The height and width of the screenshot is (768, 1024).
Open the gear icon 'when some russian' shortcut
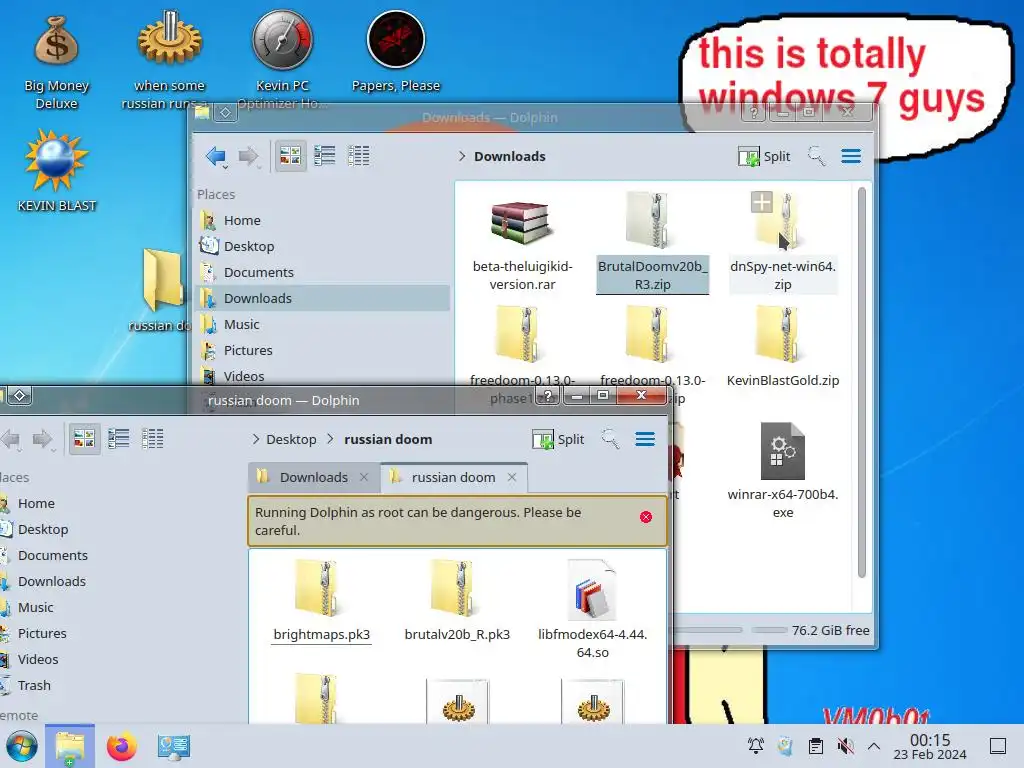pos(169,59)
